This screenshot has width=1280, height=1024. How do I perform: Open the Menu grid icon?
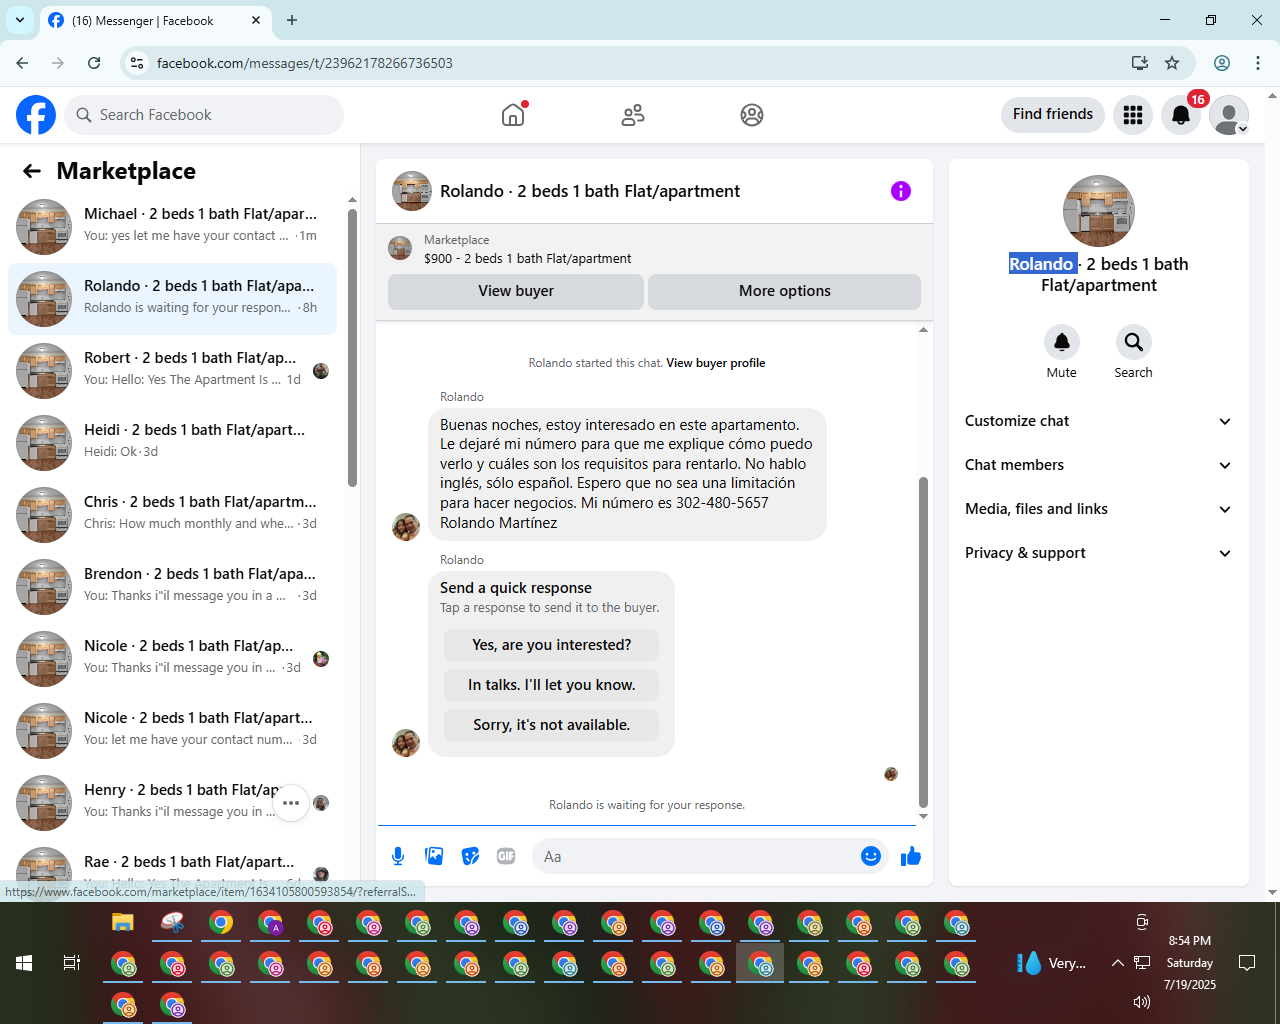(x=1133, y=115)
